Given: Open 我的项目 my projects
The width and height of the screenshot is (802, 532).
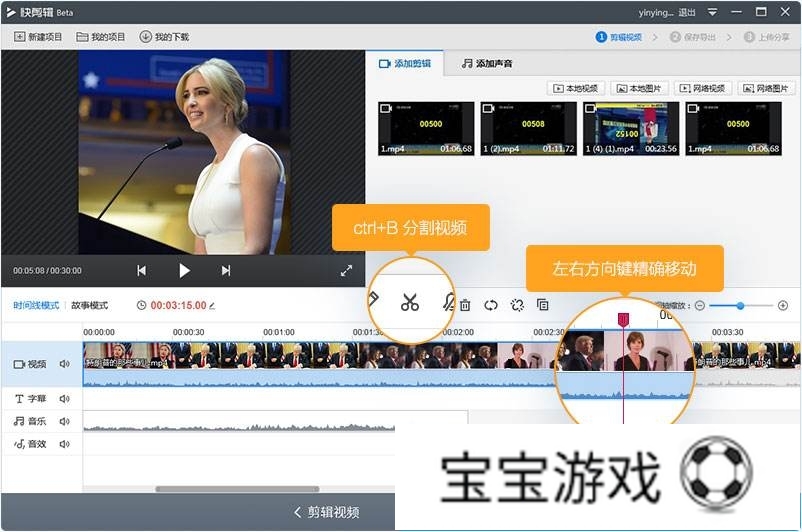Looking at the screenshot, I should (x=101, y=37).
